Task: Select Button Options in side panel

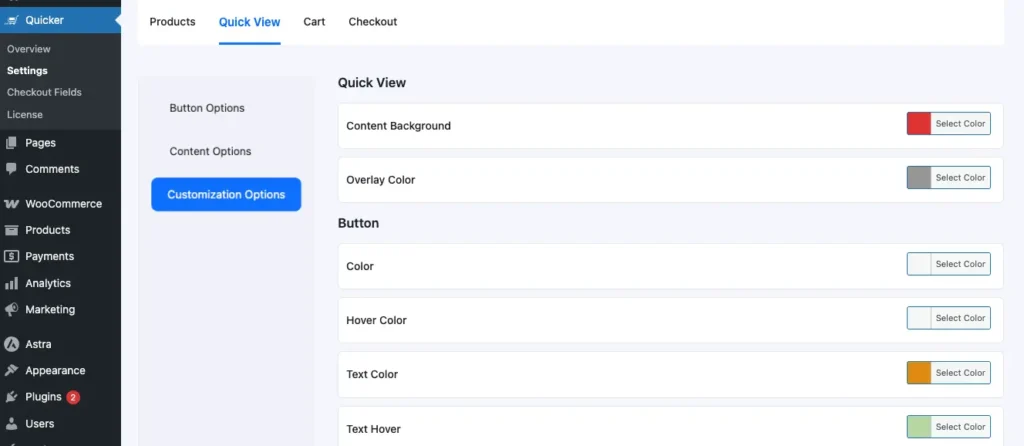Action: pos(207,108)
